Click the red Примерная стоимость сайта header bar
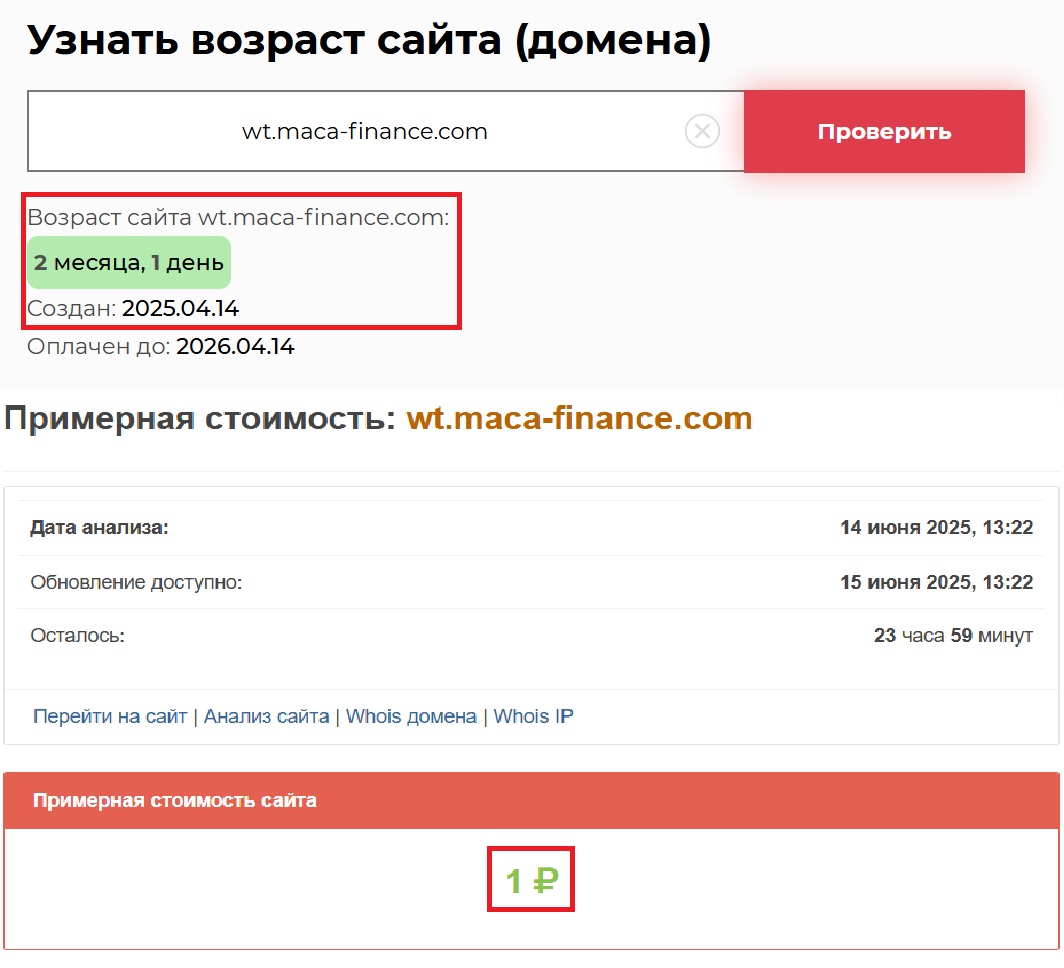1064x968 pixels. pos(531,800)
